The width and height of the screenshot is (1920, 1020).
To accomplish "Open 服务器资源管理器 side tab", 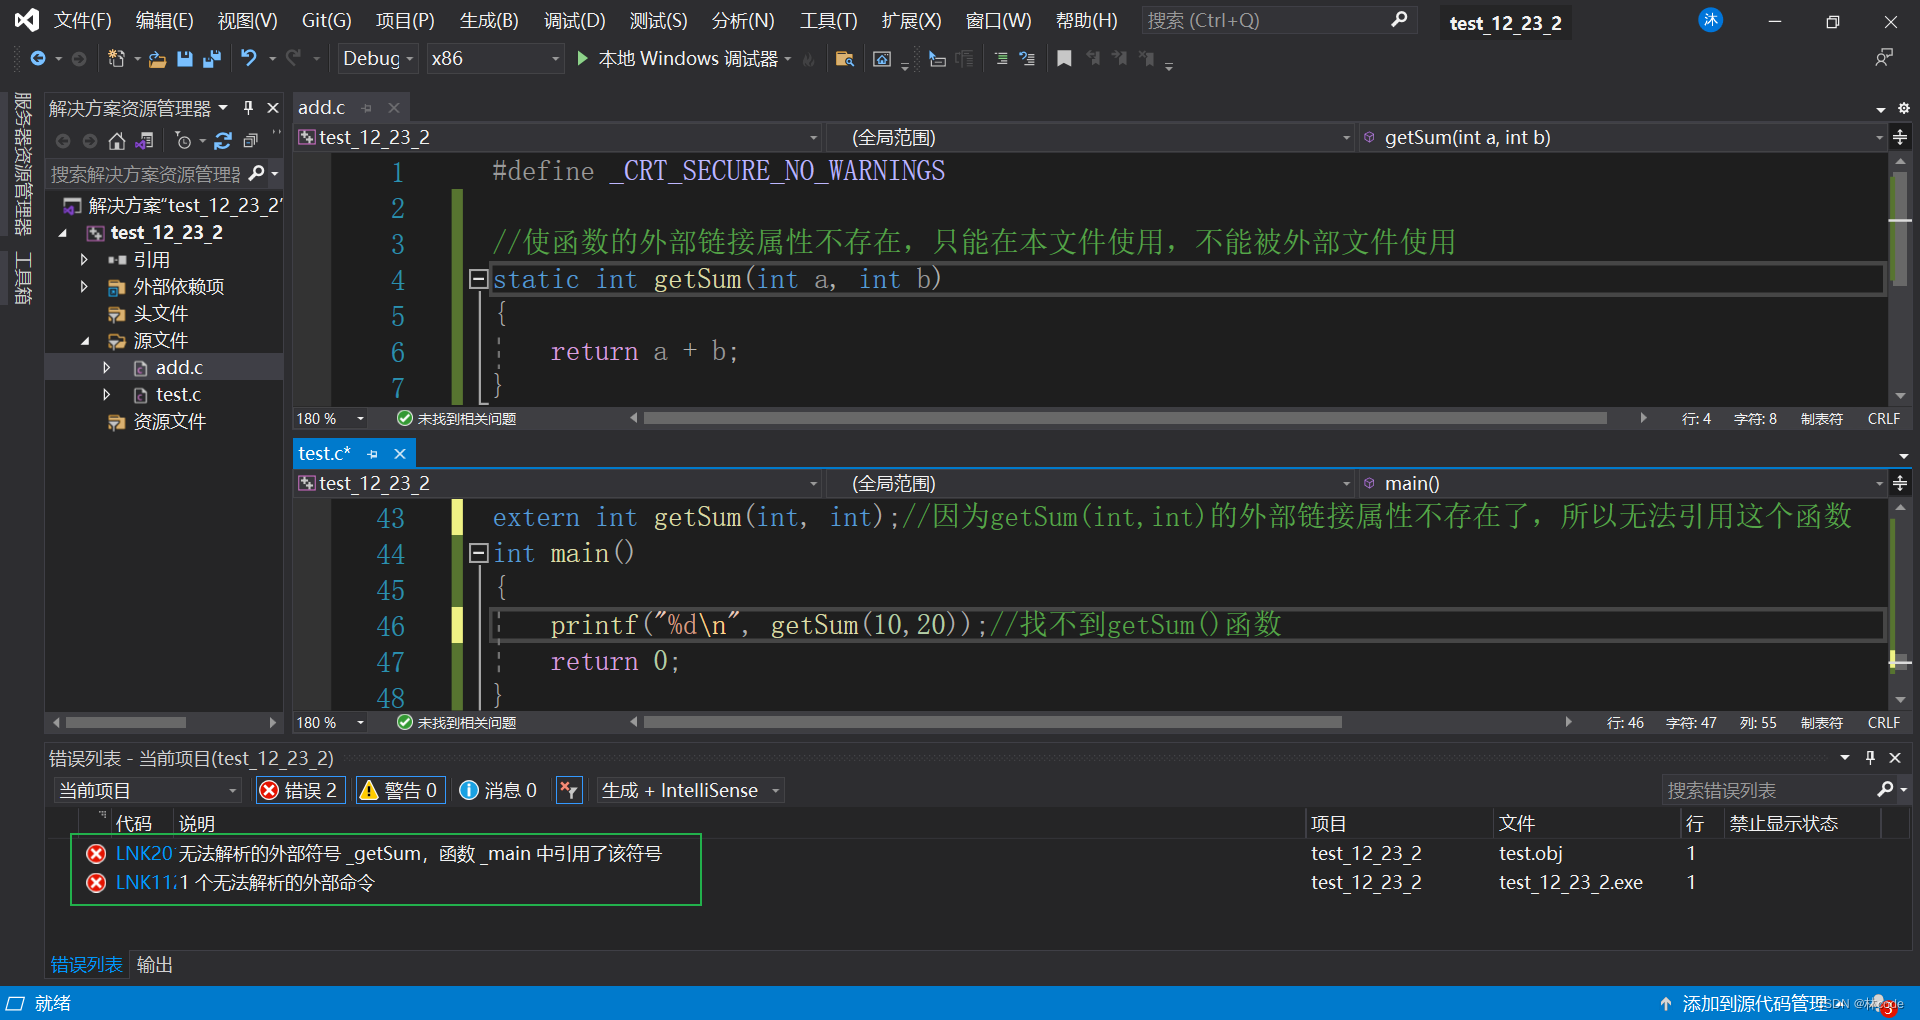I will click(22, 164).
